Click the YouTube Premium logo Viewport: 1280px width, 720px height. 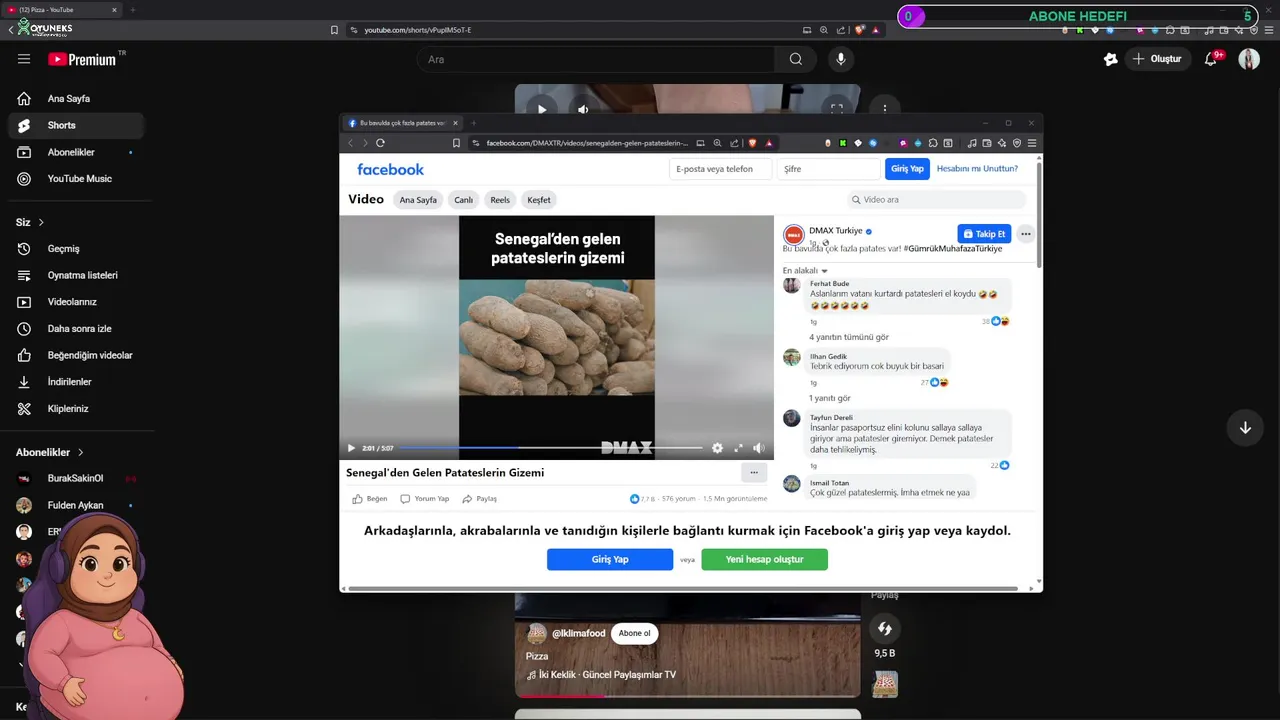[82, 59]
